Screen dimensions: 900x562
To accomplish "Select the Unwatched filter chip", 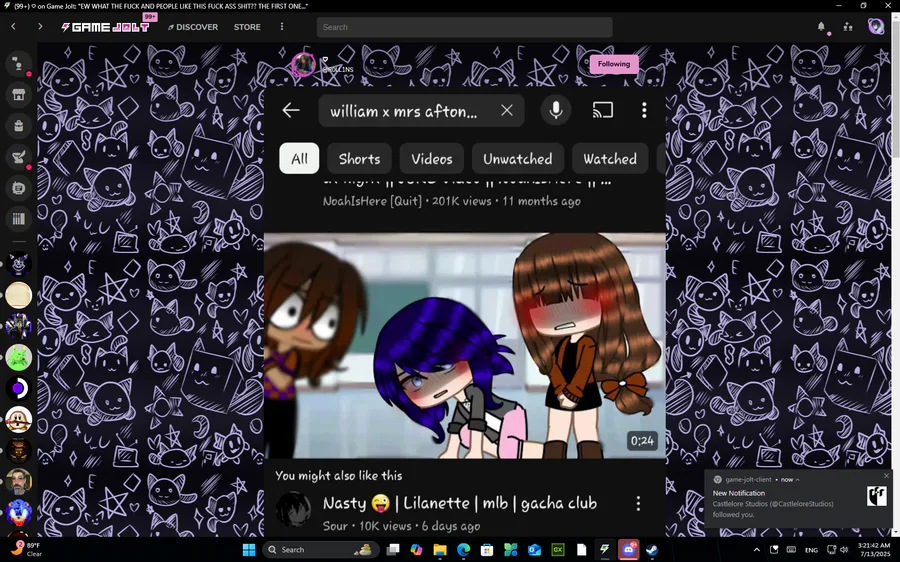I will tap(518, 158).
